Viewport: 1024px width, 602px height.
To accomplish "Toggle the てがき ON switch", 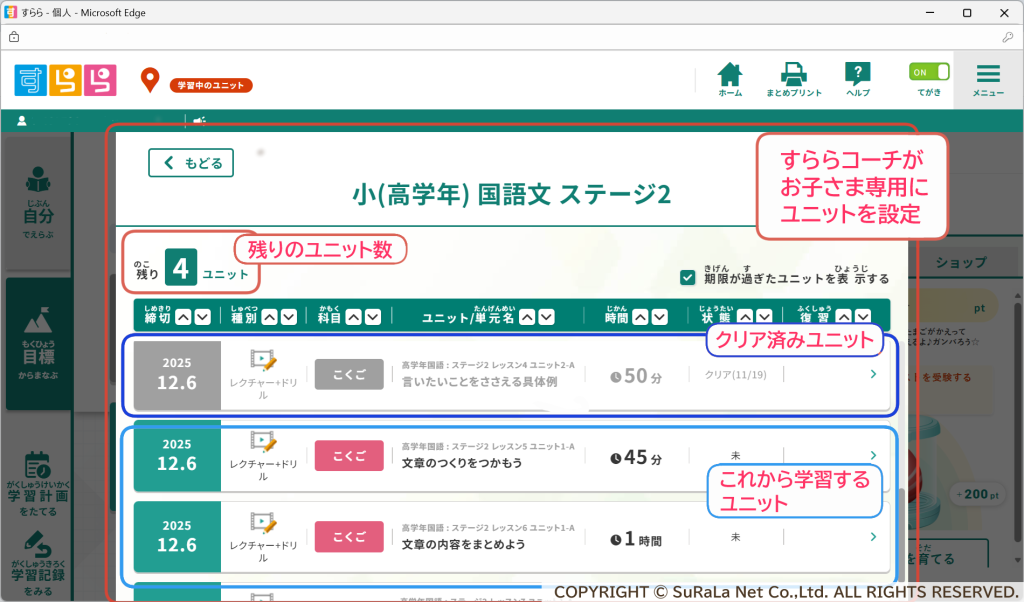I will coord(929,72).
